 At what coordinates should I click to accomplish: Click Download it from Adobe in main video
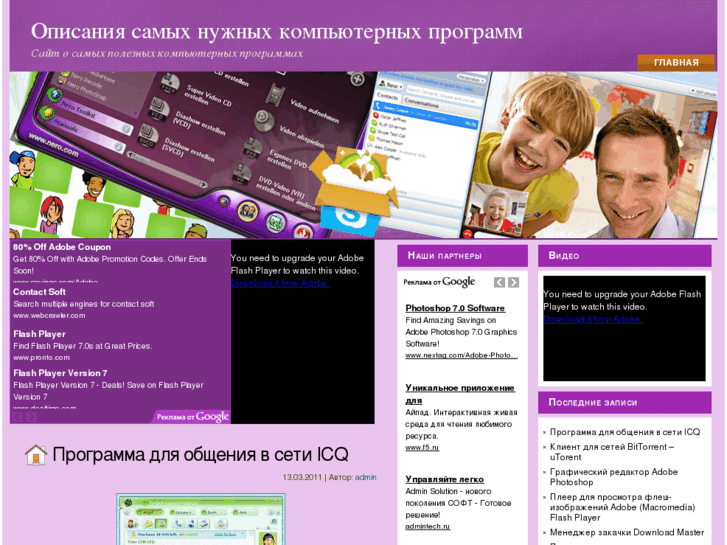(280, 283)
